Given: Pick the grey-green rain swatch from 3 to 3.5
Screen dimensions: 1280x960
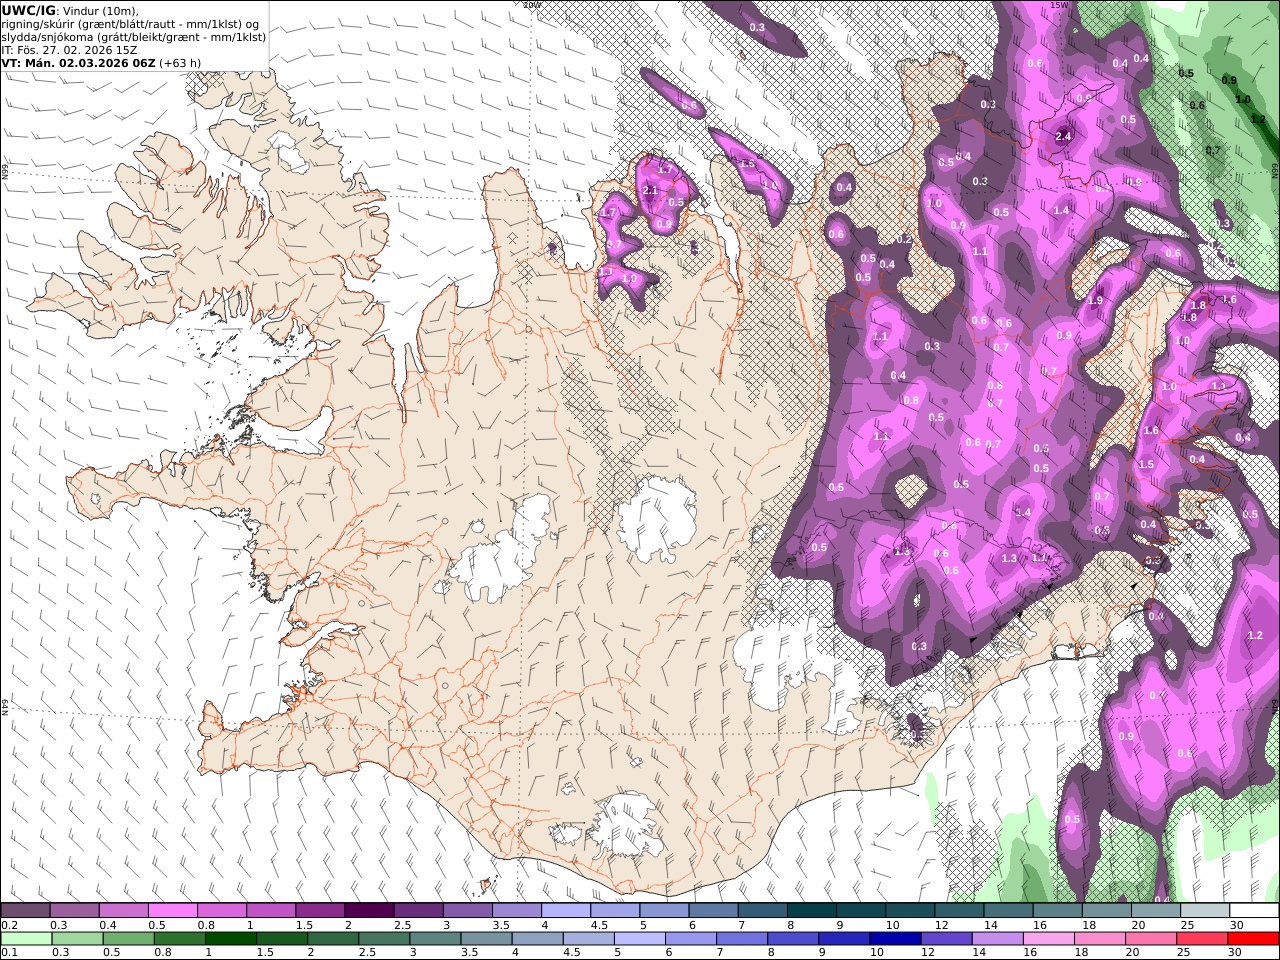Looking at the screenshot, I should [x=435, y=939].
